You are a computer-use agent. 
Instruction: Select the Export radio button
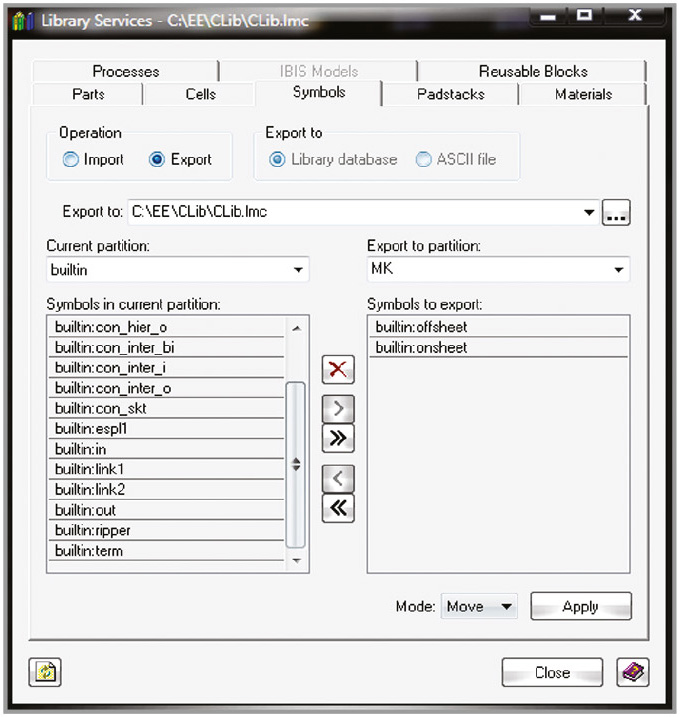(157, 159)
